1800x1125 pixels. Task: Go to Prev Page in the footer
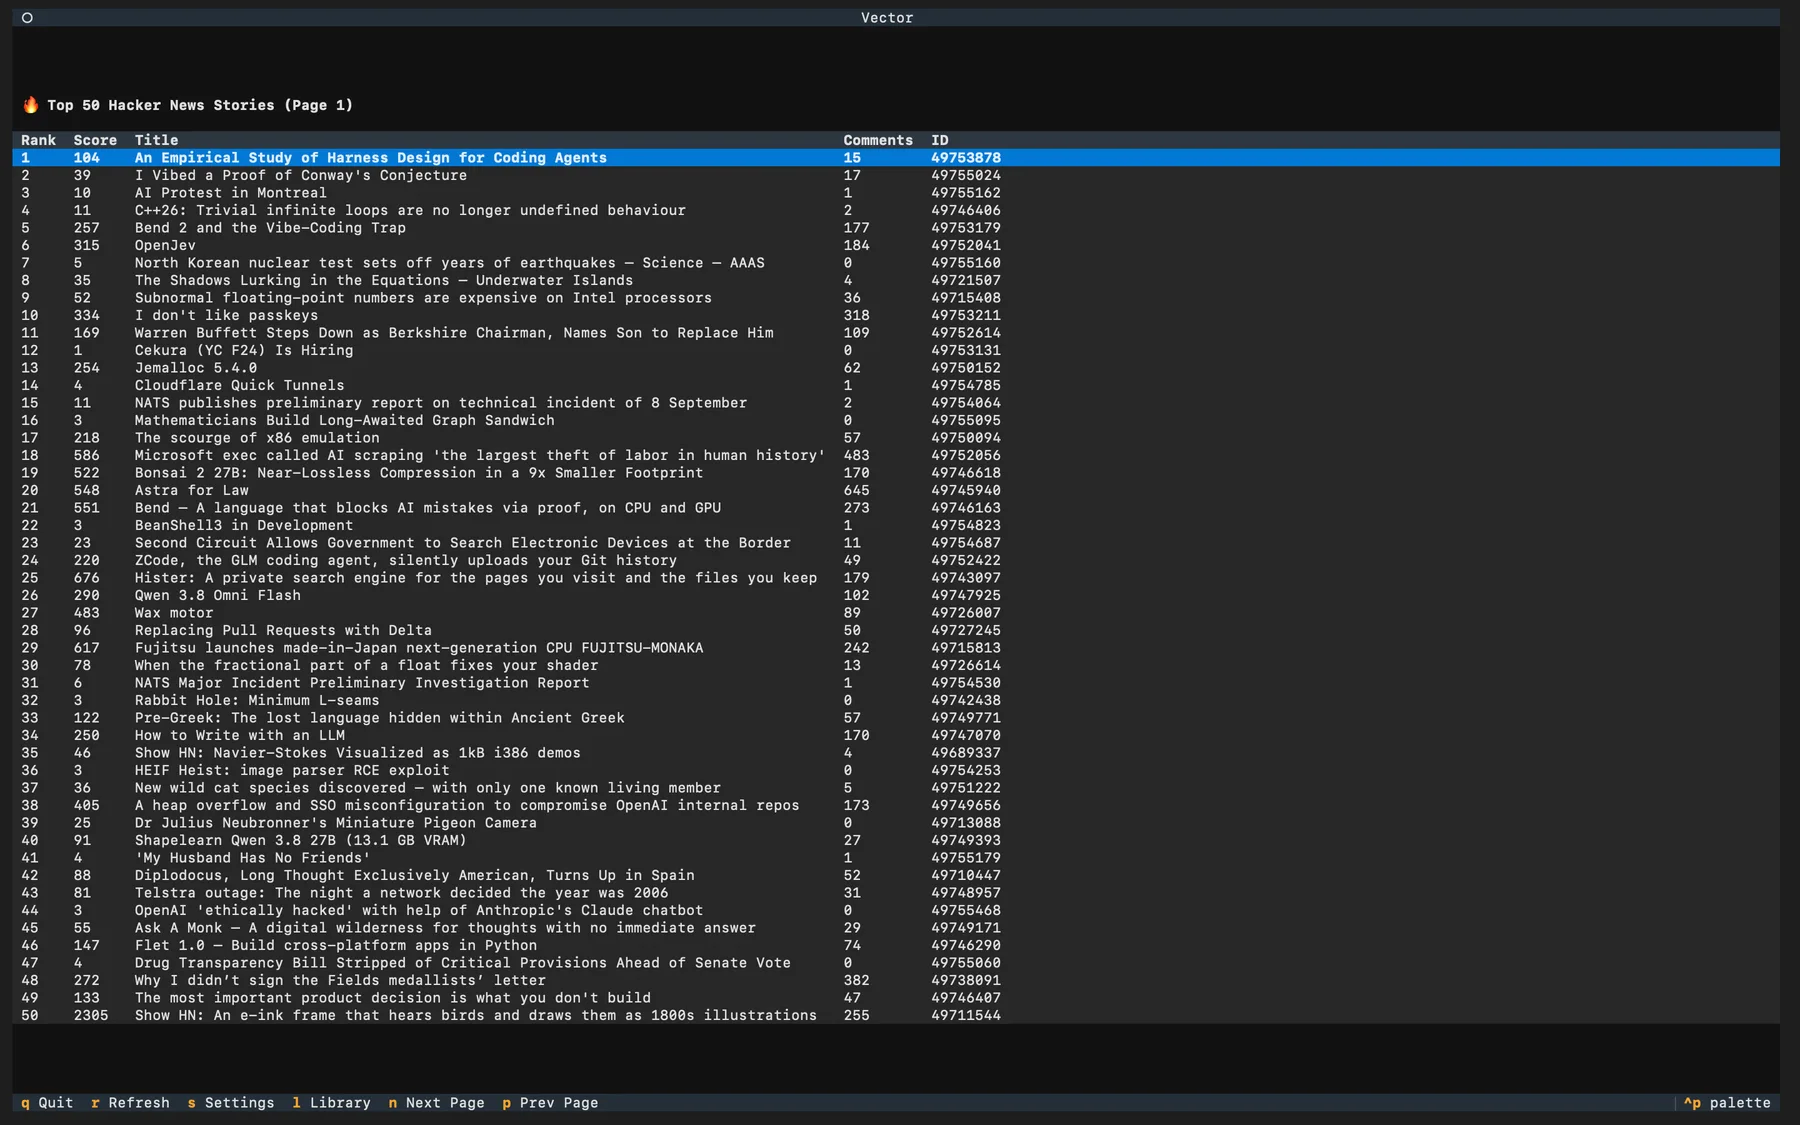pyautogui.click(x=550, y=1103)
